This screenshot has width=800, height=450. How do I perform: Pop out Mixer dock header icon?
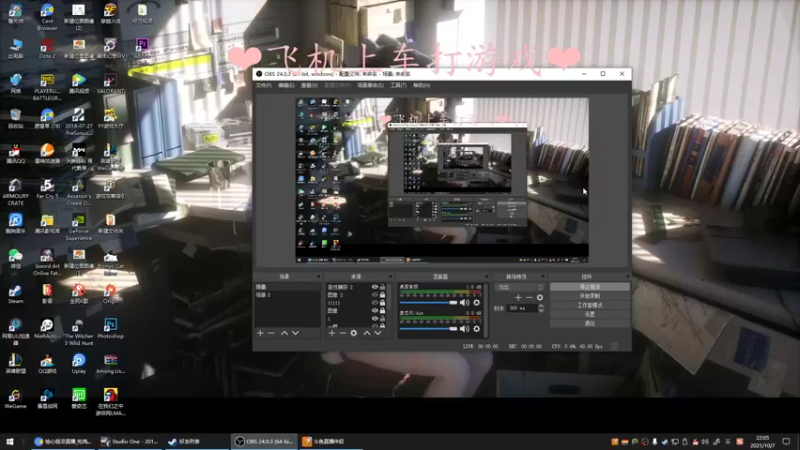[486, 277]
